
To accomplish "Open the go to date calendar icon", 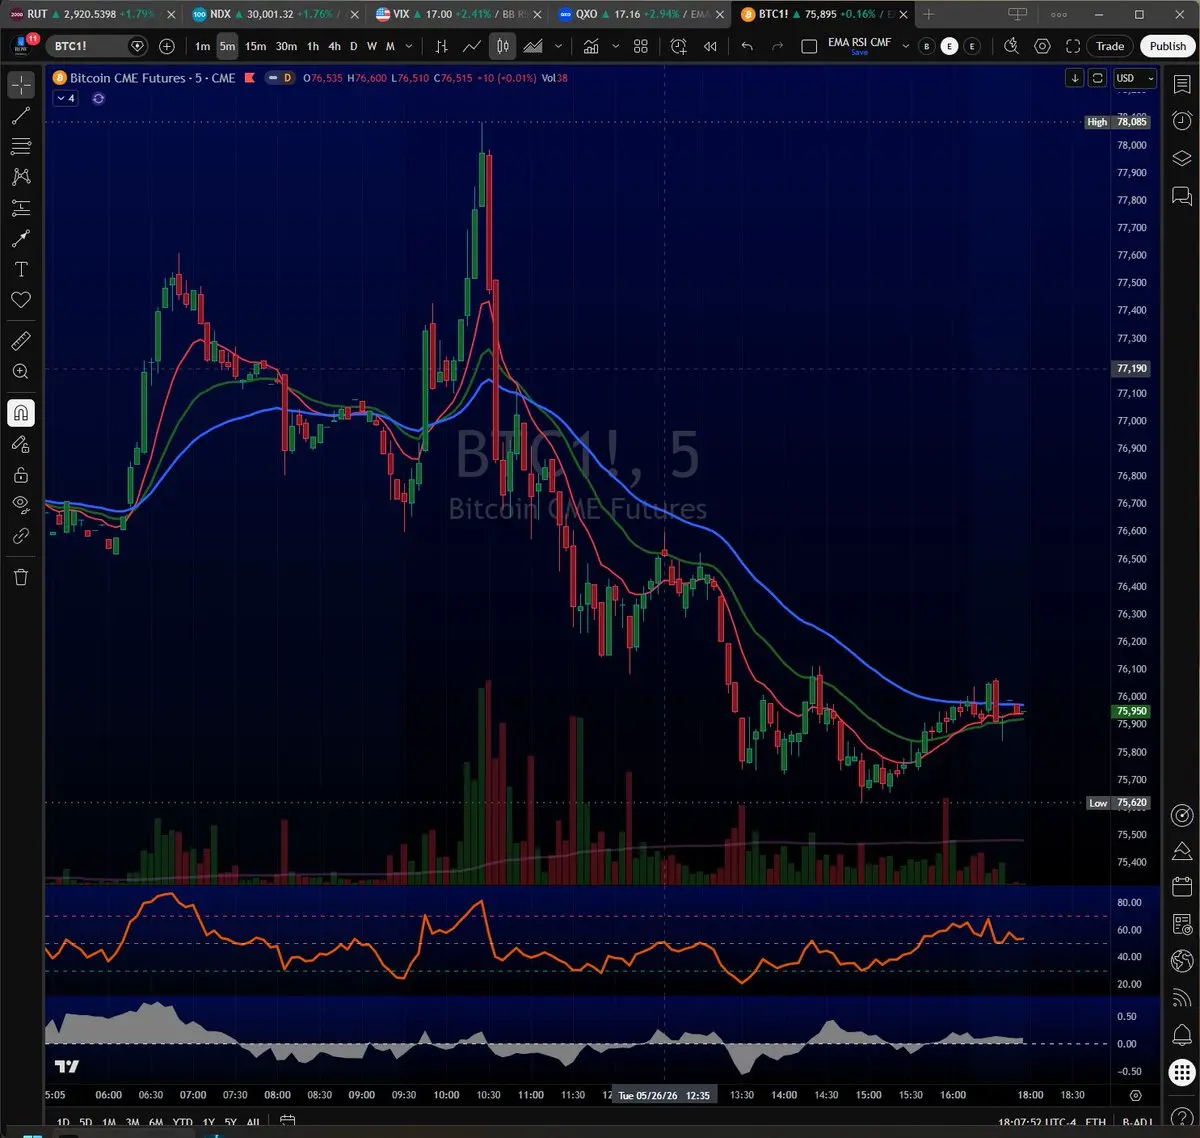I will pyautogui.click(x=287, y=1122).
